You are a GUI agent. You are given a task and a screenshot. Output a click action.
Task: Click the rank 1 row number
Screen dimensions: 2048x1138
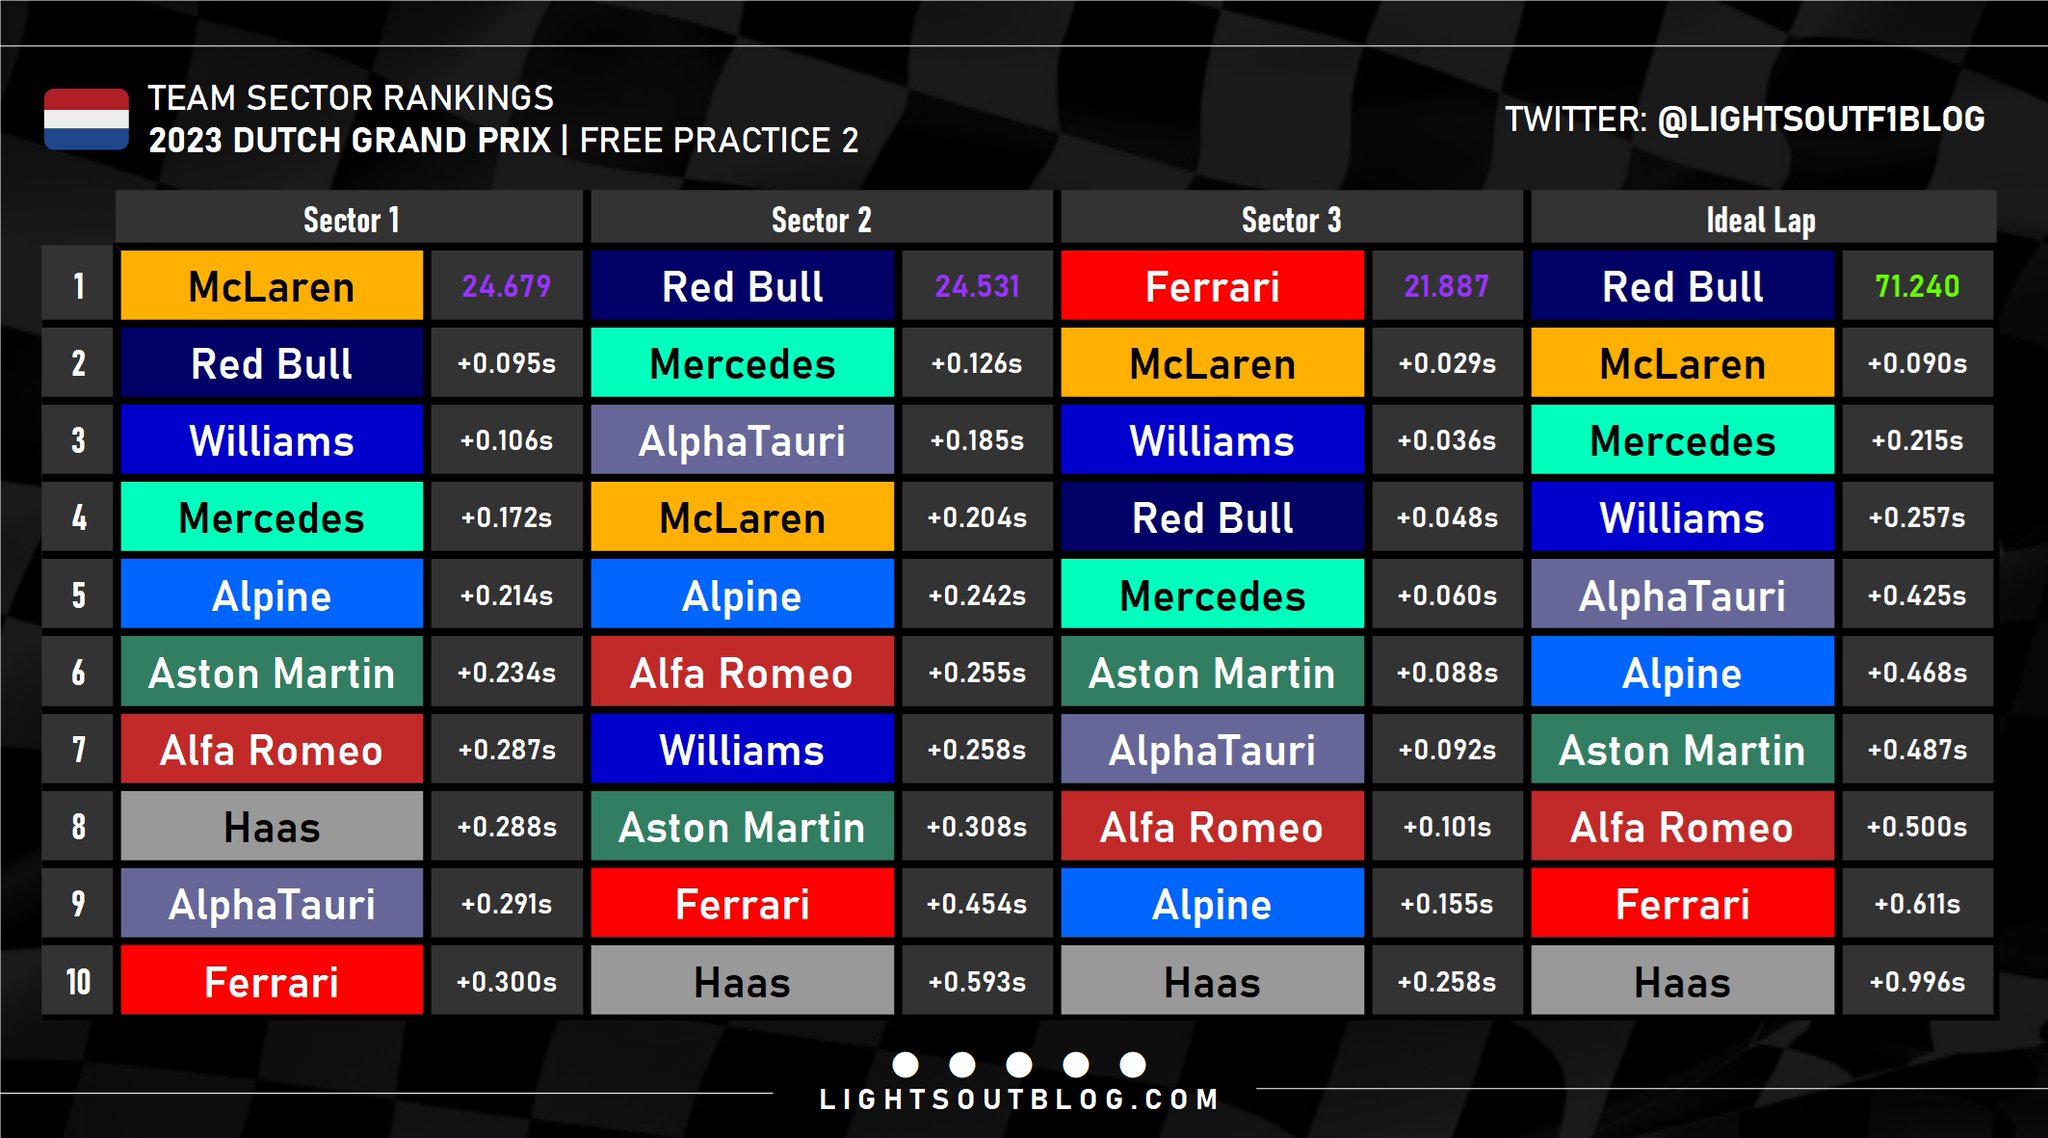click(x=78, y=287)
